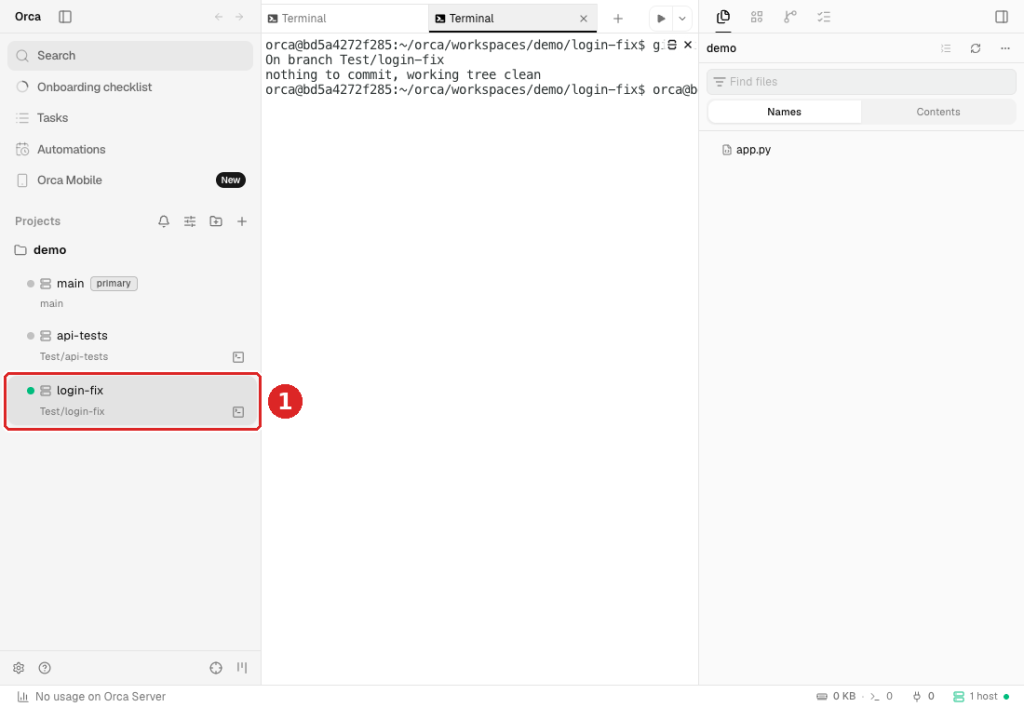The width and height of the screenshot is (1024, 707).
Task: Click the run play button
Action: click(661, 18)
